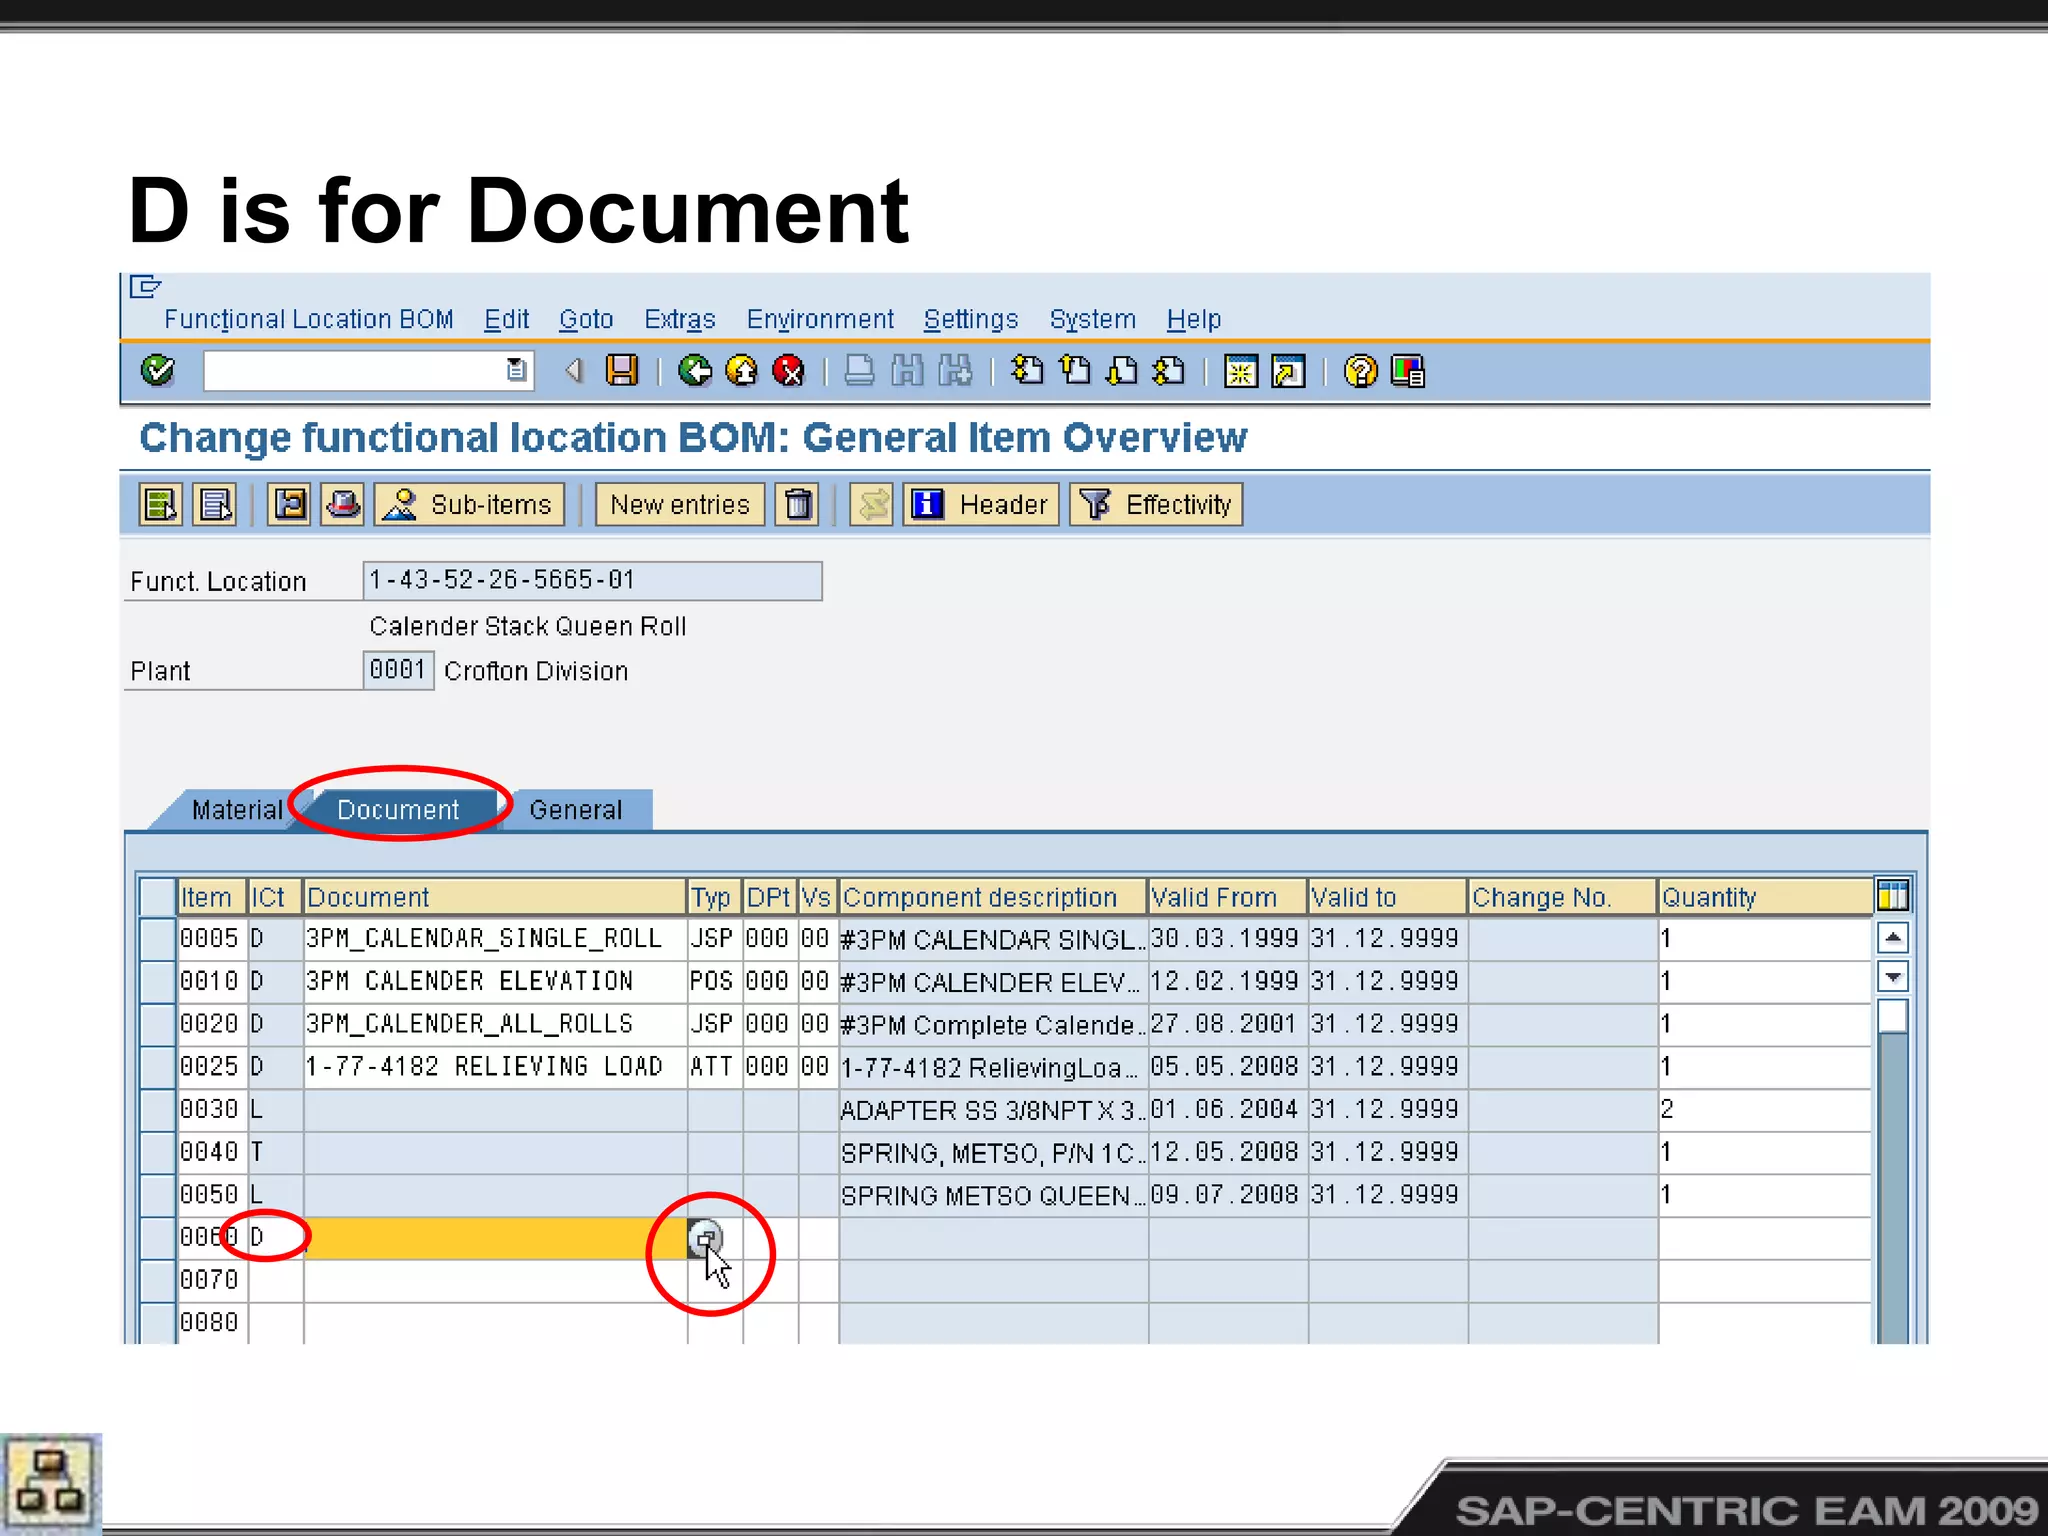Select the row for item 0030
Screen dimensions: 2048x1536
pos(157,1109)
